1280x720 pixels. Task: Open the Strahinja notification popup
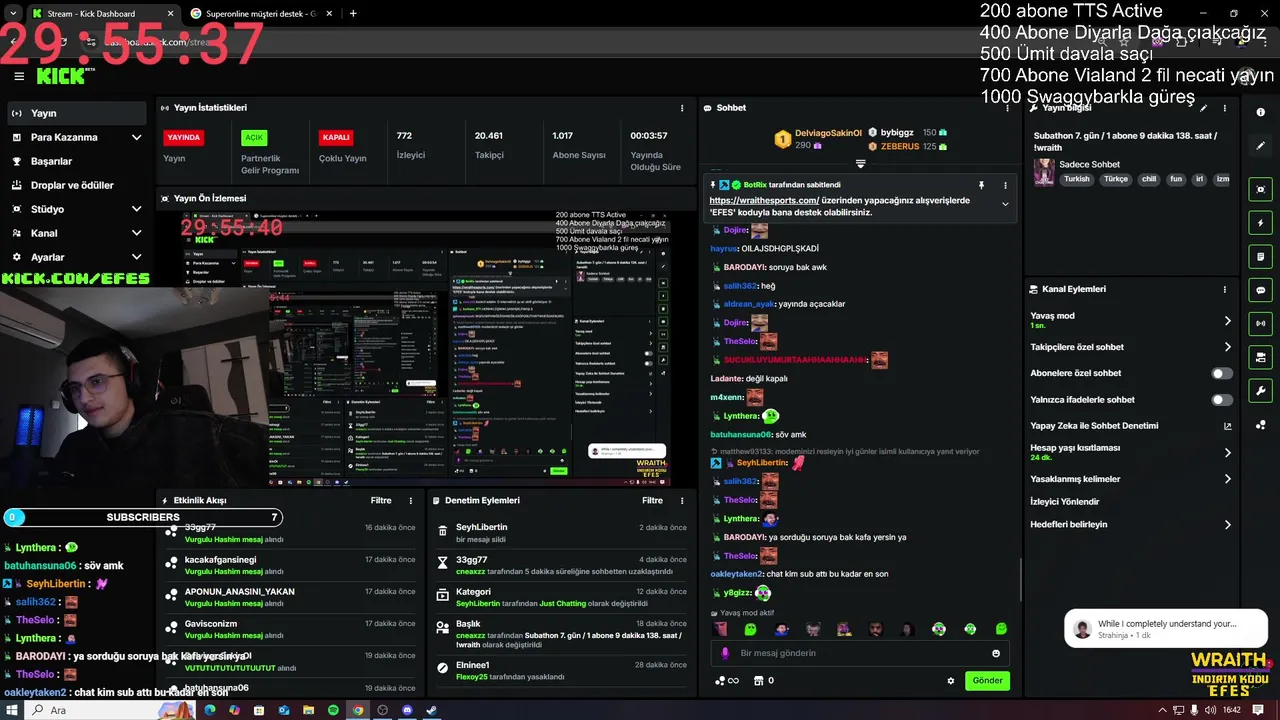(1166, 629)
